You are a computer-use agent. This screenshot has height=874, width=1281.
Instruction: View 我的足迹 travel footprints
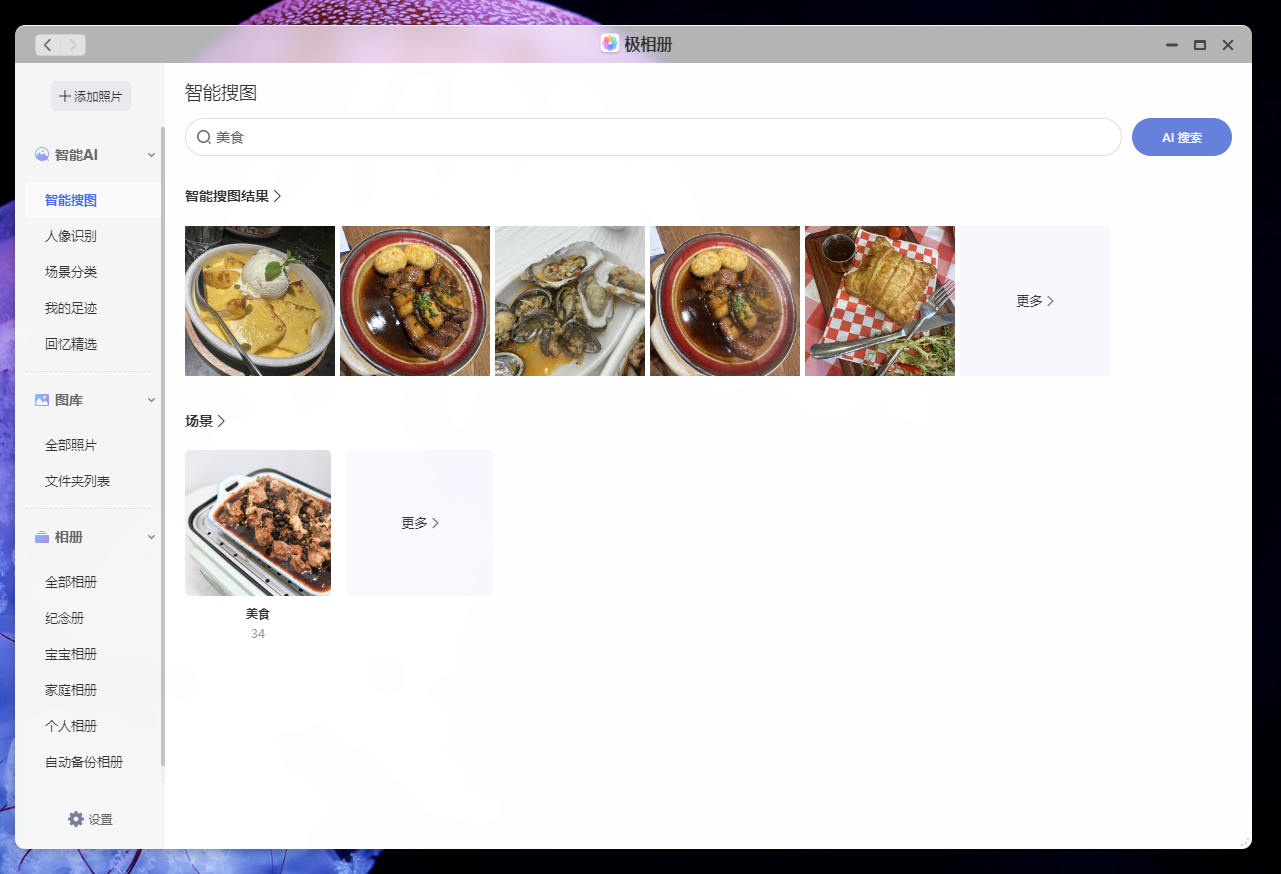[x=70, y=307]
